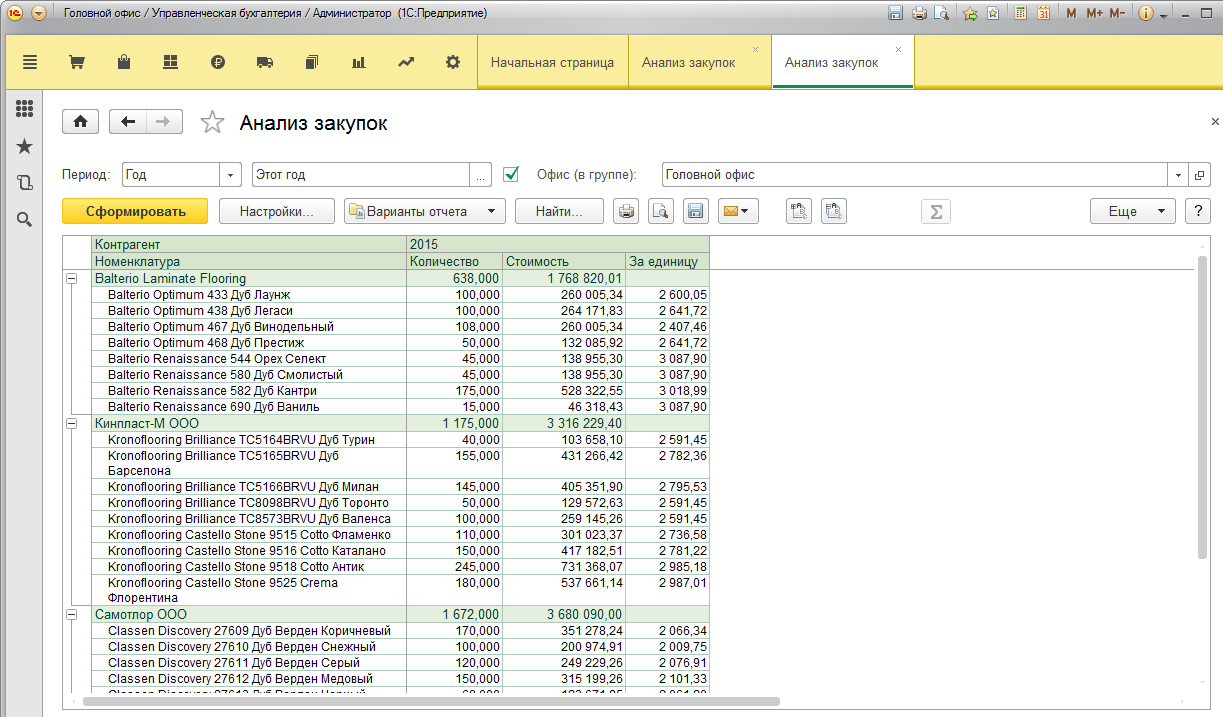Navigate back with the left arrow

coord(128,122)
